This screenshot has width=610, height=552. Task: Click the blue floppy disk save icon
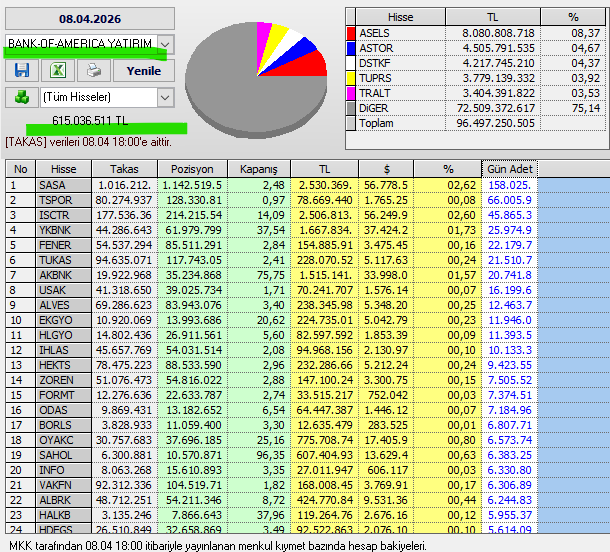[22, 70]
